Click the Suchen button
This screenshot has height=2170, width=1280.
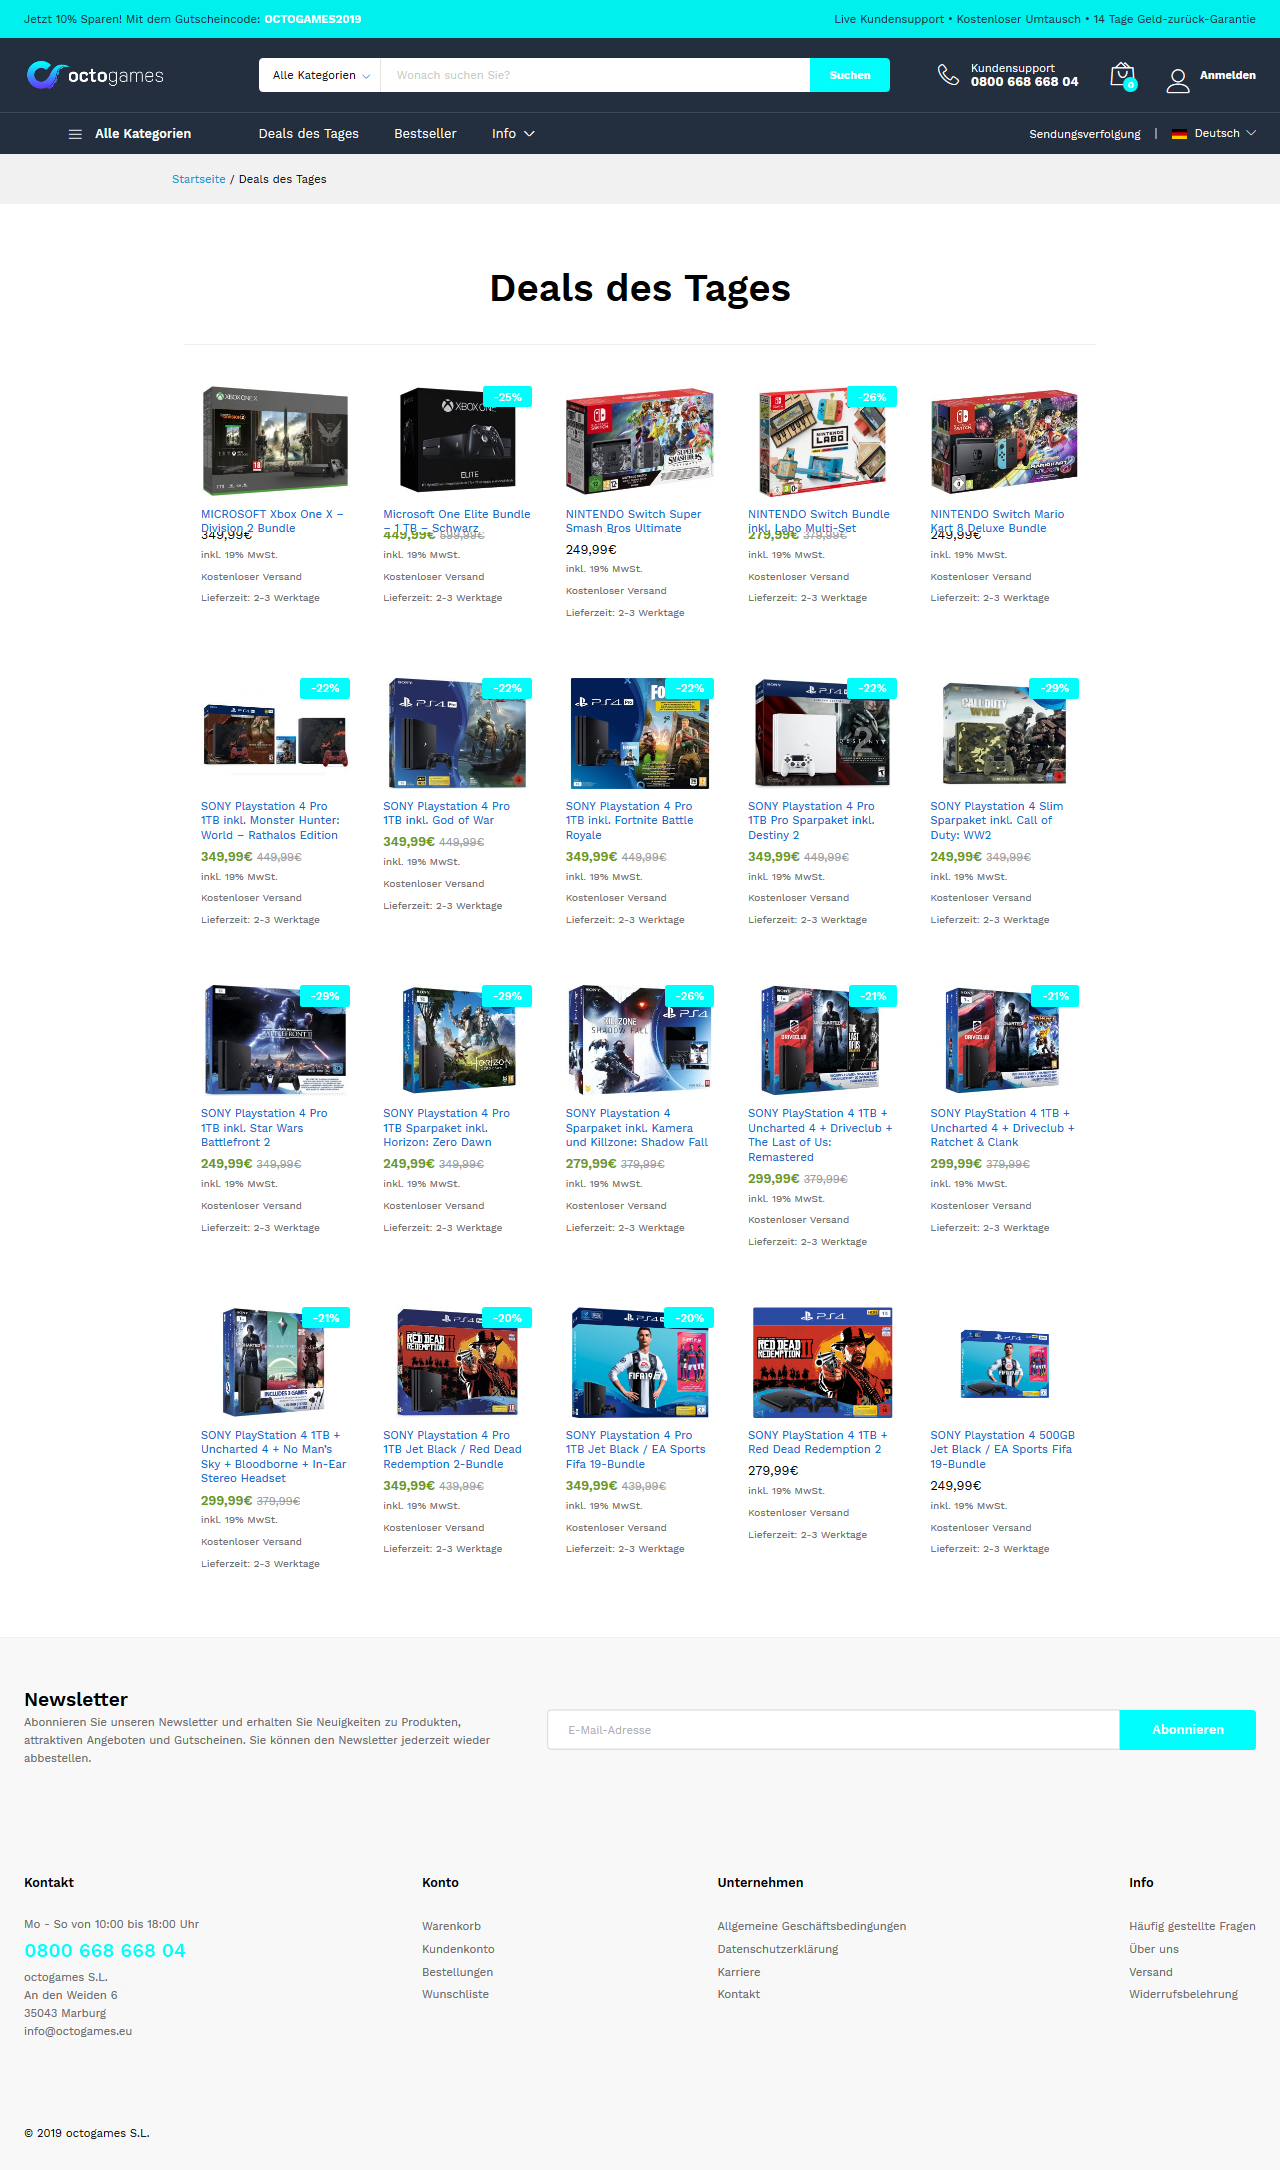(850, 75)
